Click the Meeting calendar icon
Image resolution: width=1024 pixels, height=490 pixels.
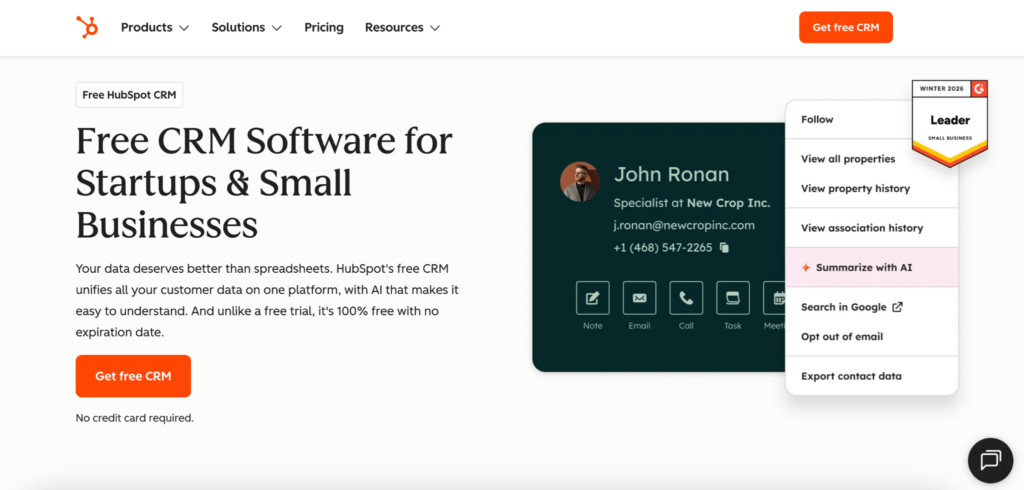(775, 298)
